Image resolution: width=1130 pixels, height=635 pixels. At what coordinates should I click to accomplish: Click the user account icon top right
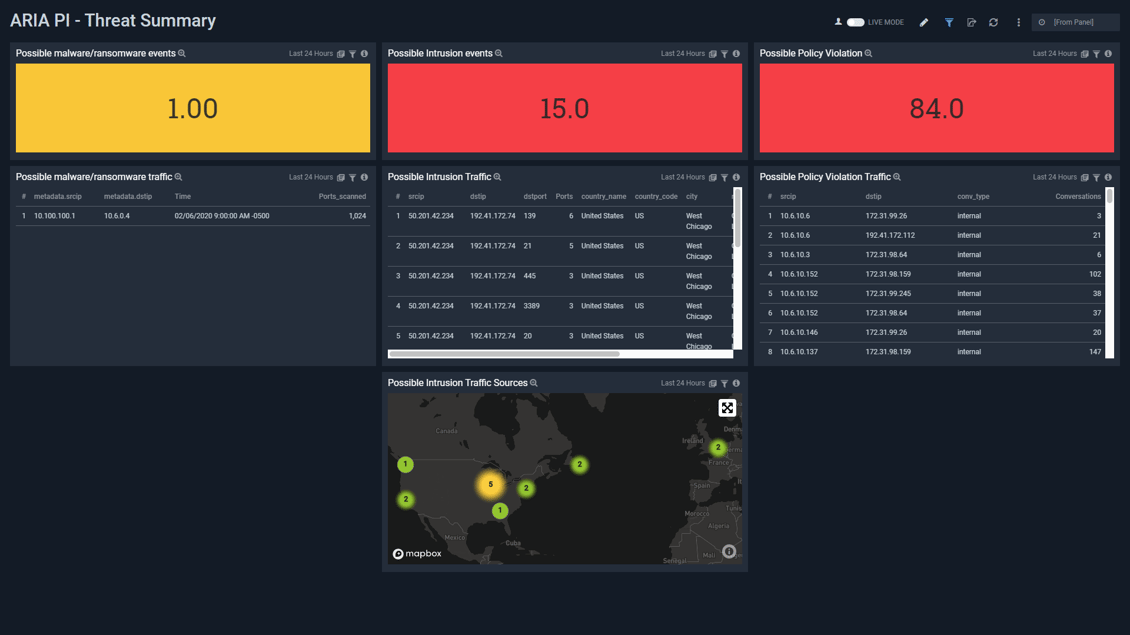point(839,22)
